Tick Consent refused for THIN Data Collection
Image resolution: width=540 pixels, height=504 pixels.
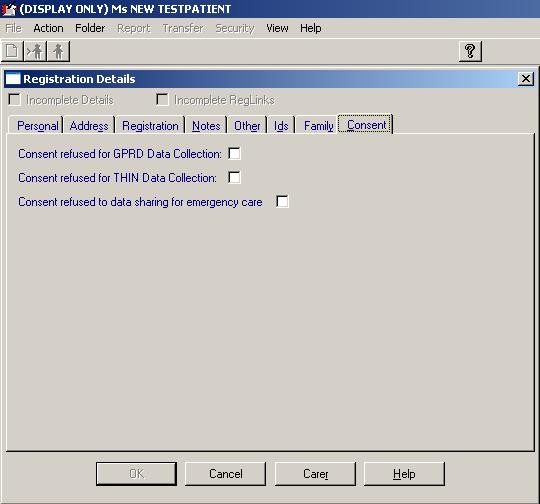pos(234,178)
